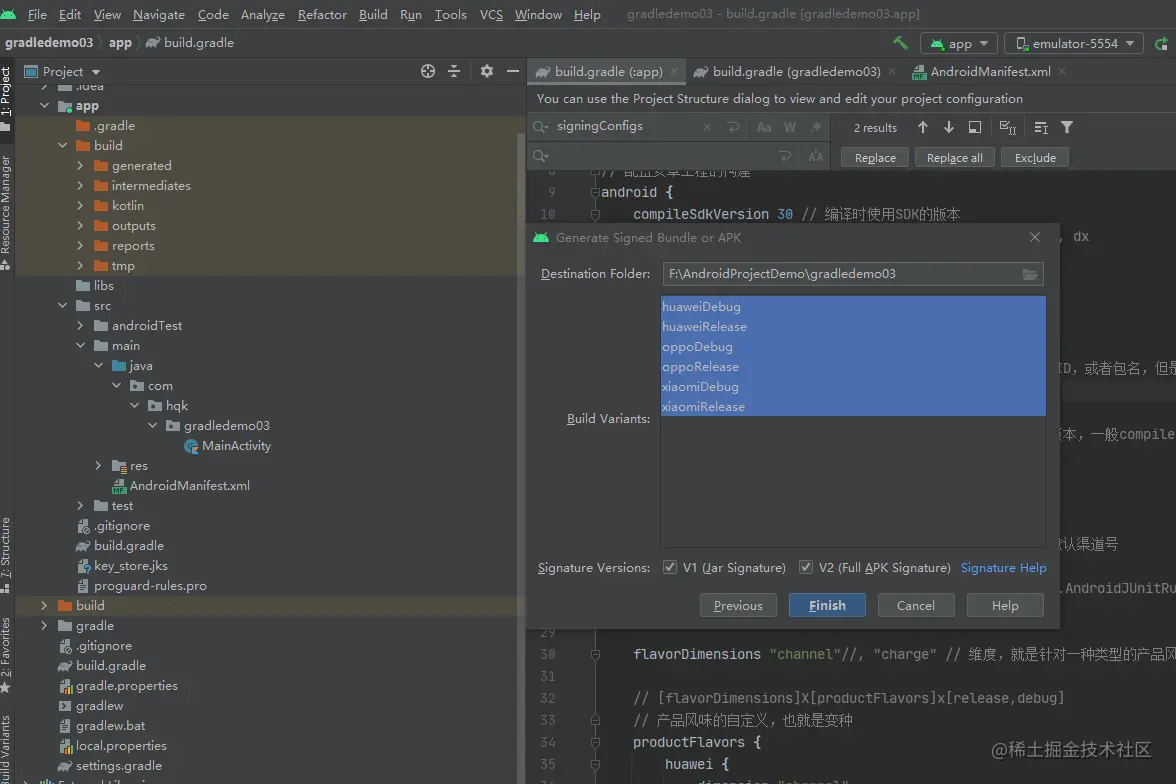Screen dimensions: 1176x784
Task: Open the Refactor menu
Action: point(322,14)
